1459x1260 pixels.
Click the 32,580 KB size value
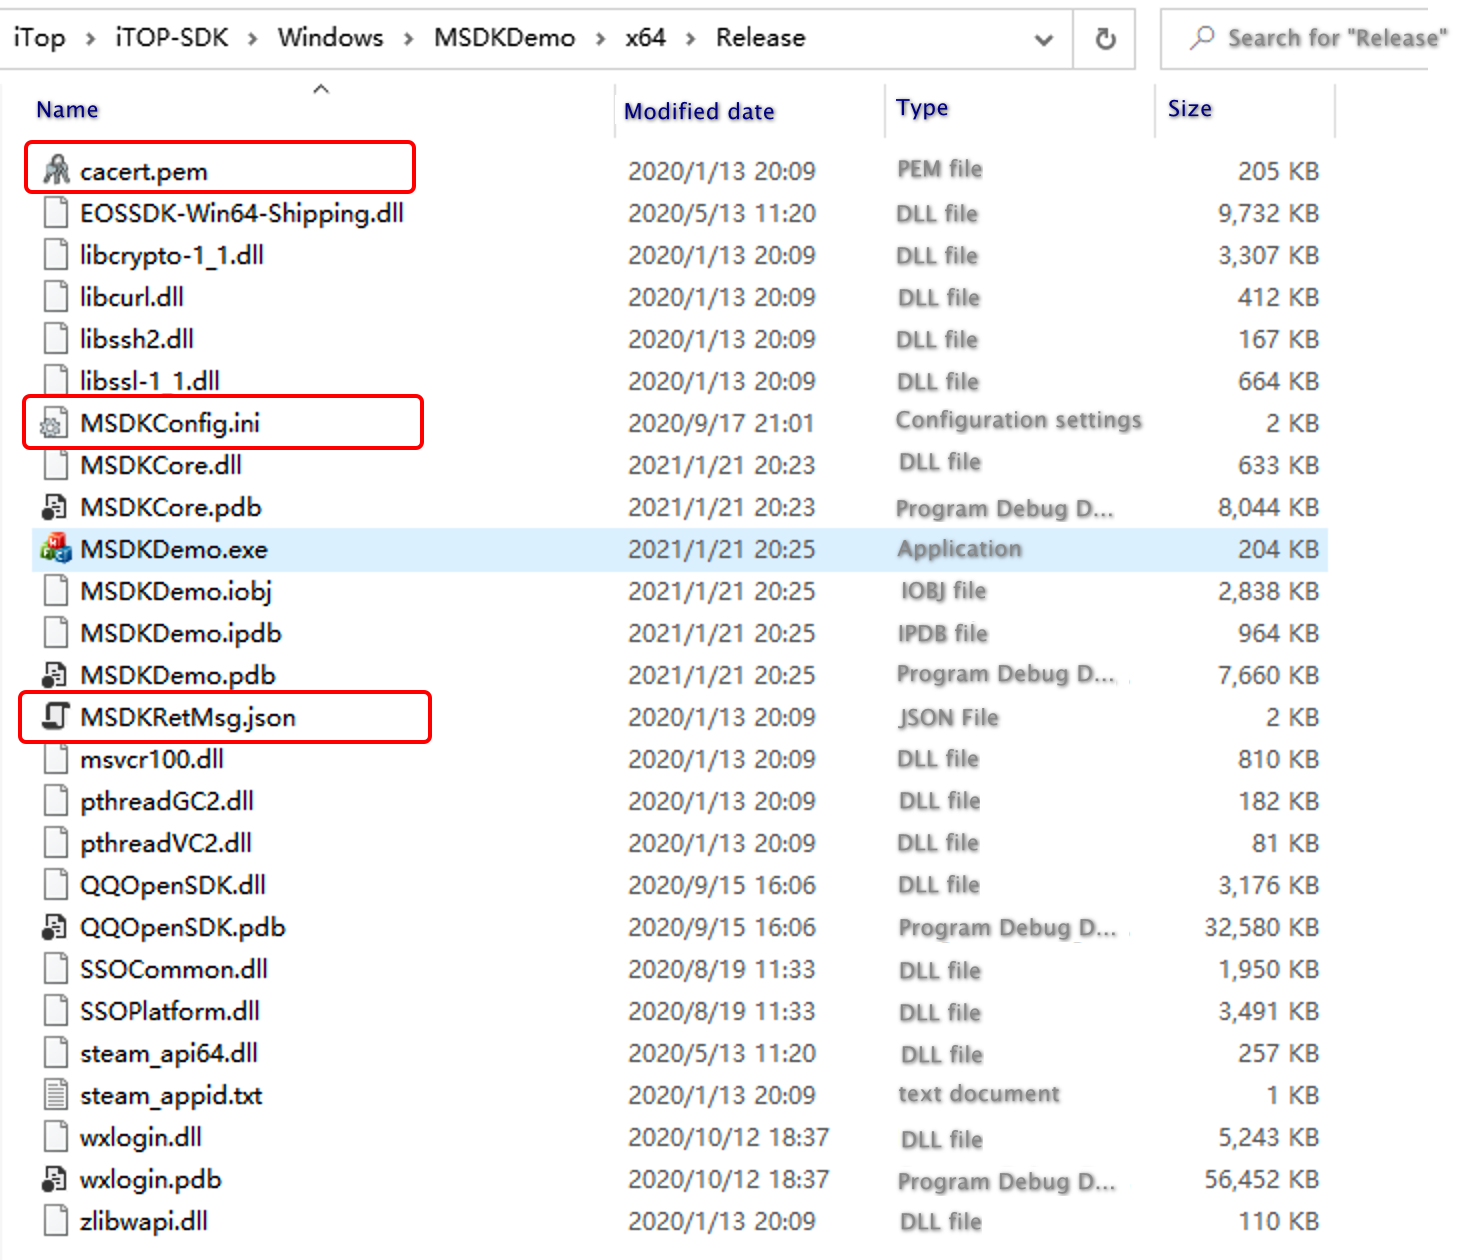1261,927
